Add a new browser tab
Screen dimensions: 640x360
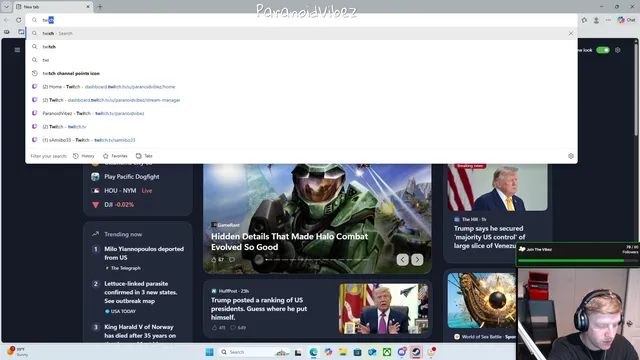tap(100, 7)
